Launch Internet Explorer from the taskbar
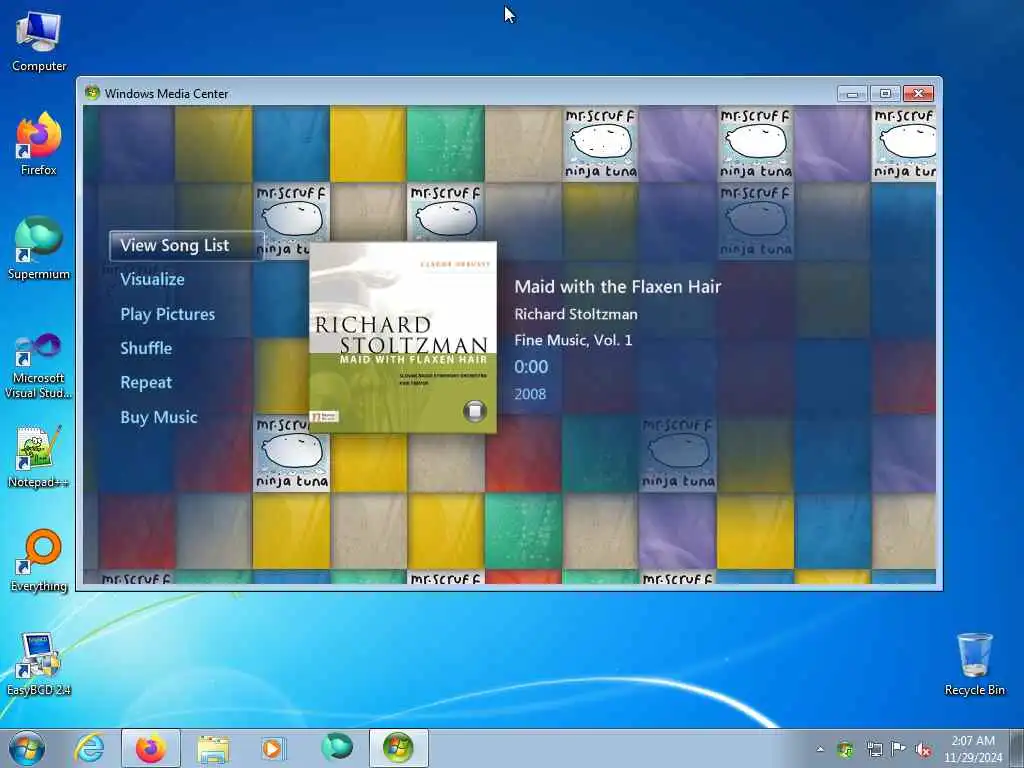The height and width of the screenshot is (768, 1024). pyautogui.click(x=89, y=748)
